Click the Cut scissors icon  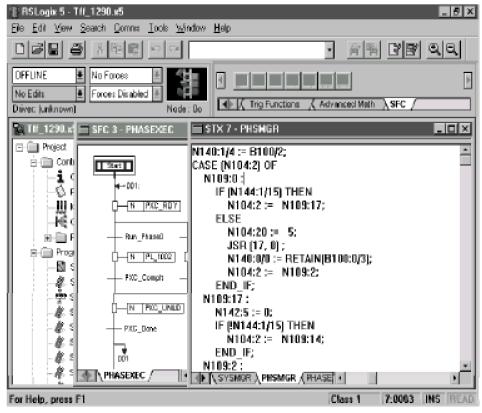click(x=100, y=49)
